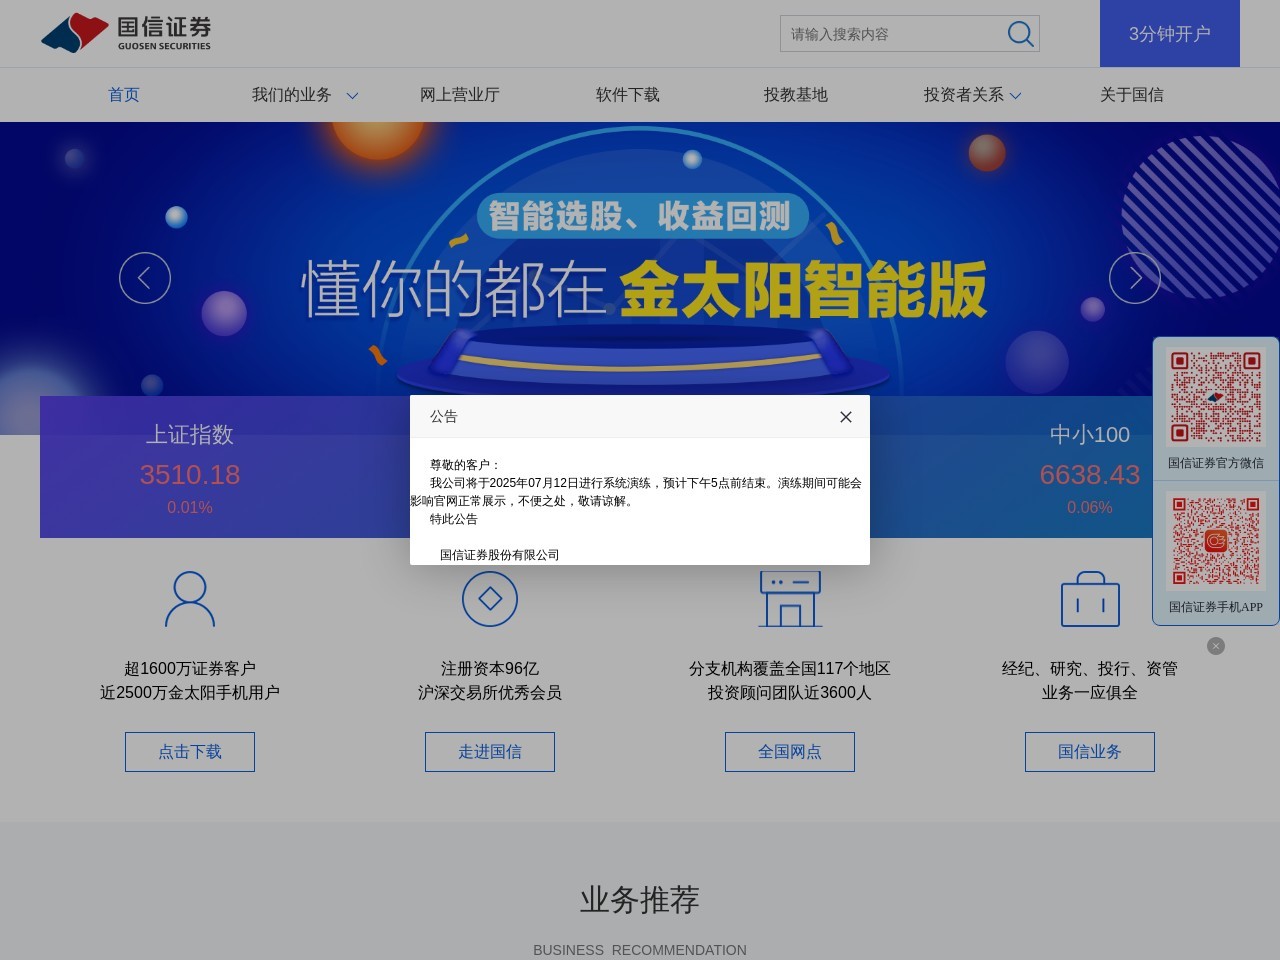This screenshot has height=960, width=1280.
Task: Click the 中小100 change 0.06%
Action: [1090, 508]
